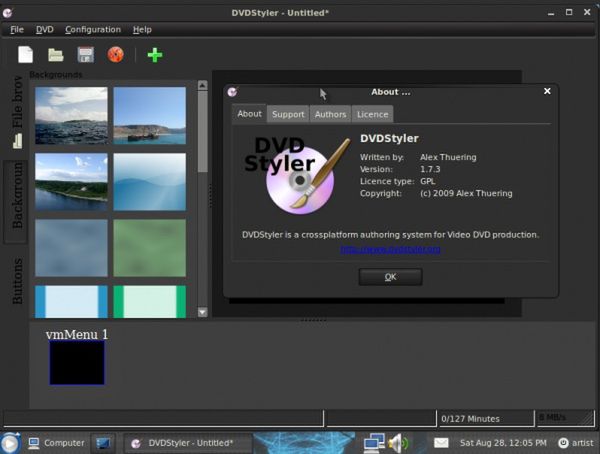Viewport: 600px width, 454px height.
Task: Switch to the Licence tab
Action: tap(372, 114)
